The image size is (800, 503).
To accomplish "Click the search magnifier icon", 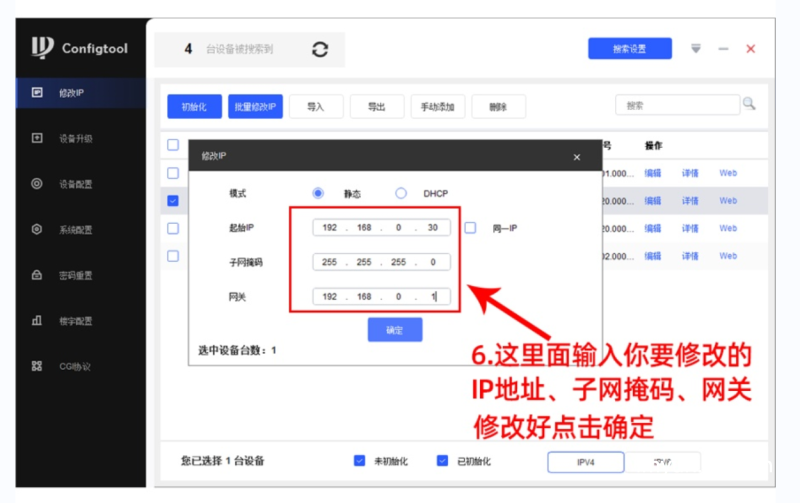I will tap(749, 104).
